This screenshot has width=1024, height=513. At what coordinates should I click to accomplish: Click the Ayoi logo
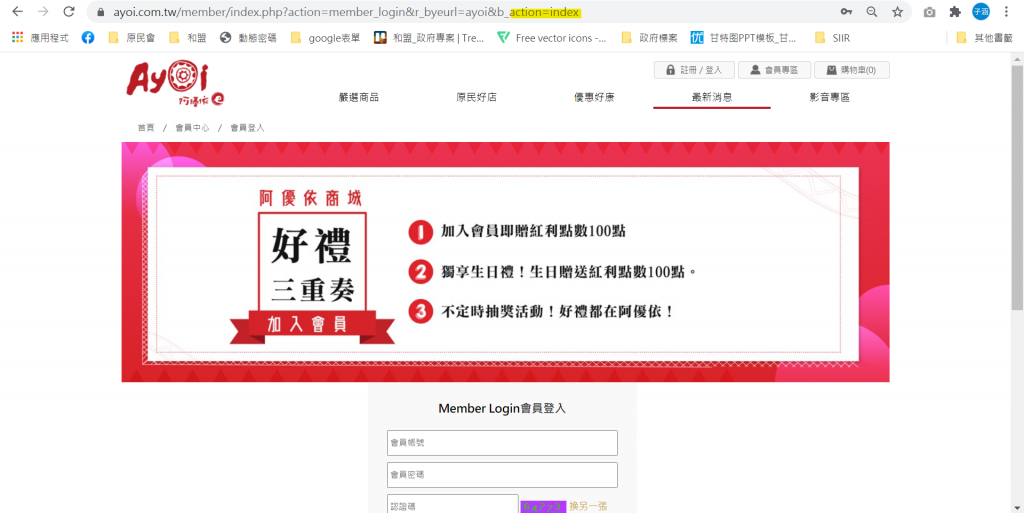[176, 84]
